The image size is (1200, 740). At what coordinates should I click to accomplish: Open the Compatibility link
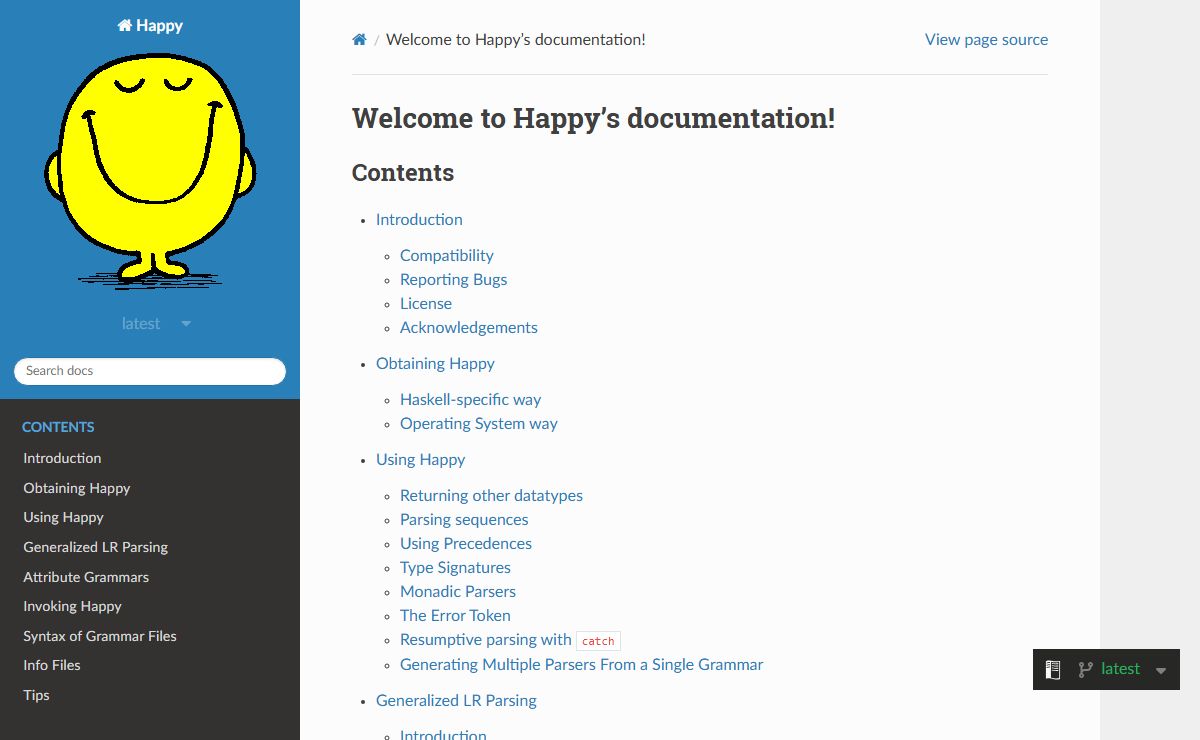(447, 256)
